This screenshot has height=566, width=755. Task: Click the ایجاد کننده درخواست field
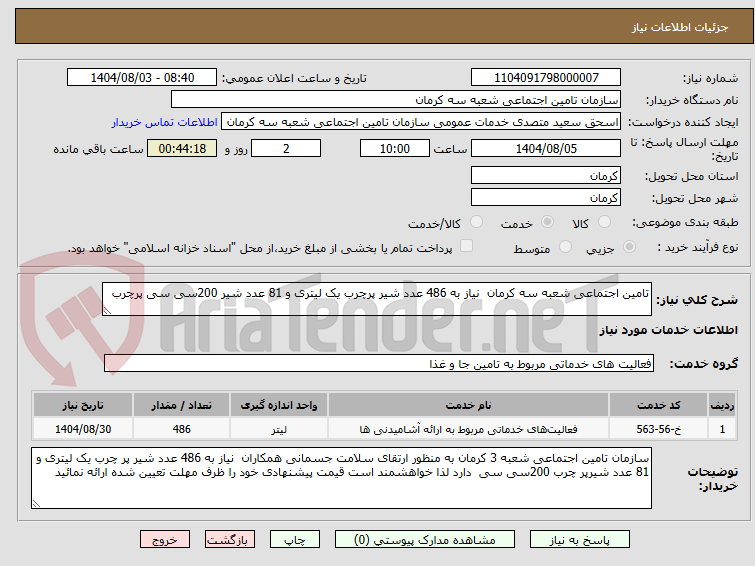coord(421,122)
